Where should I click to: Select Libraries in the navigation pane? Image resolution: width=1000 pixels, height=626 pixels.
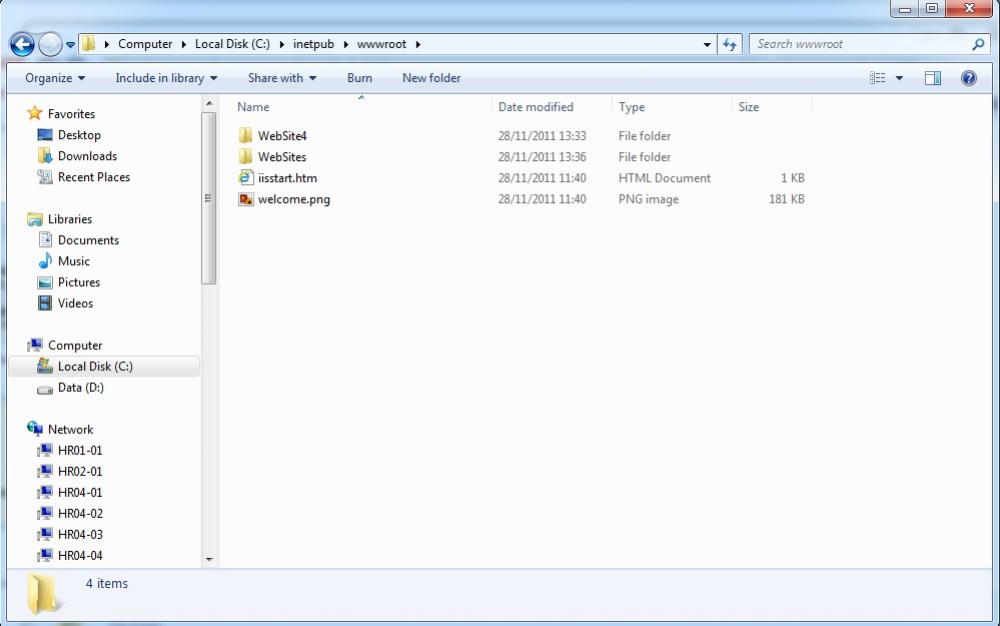(70, 219)
